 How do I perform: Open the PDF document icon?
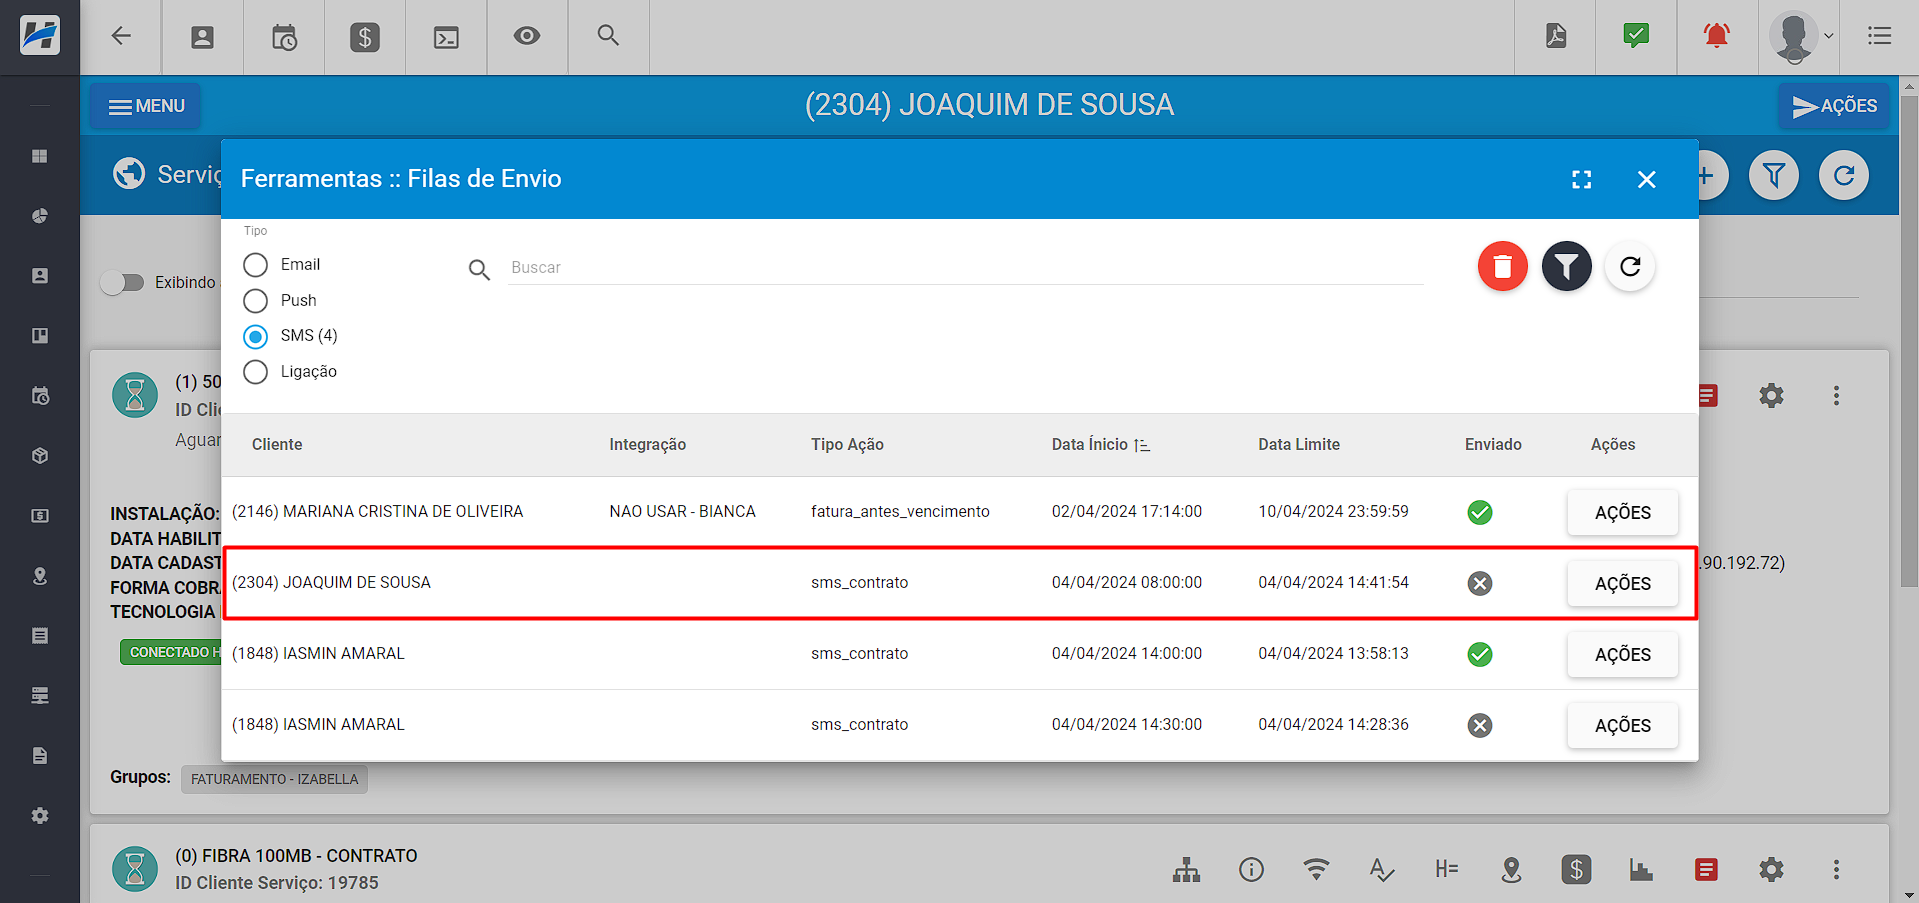pyautogui.click(x=1556, y=36)
